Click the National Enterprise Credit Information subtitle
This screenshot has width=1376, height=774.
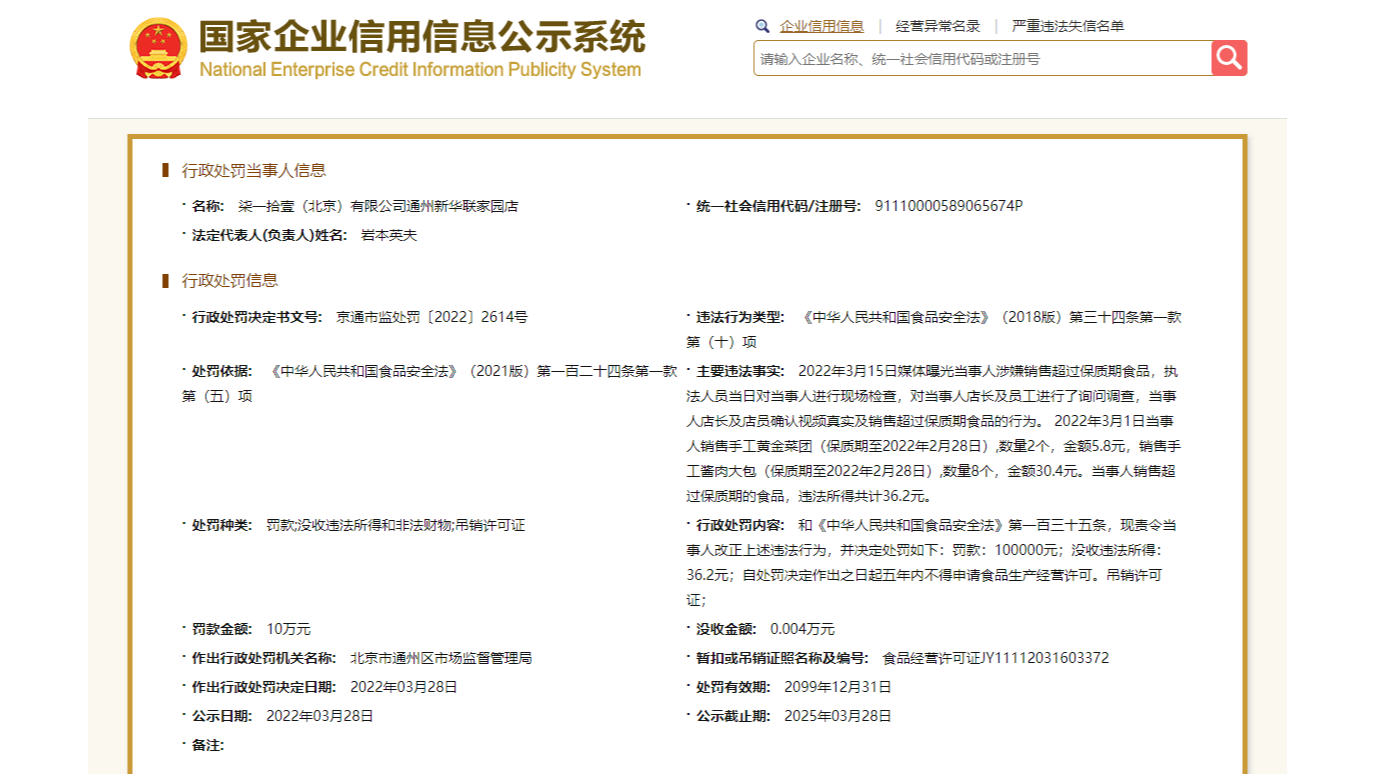420,70
